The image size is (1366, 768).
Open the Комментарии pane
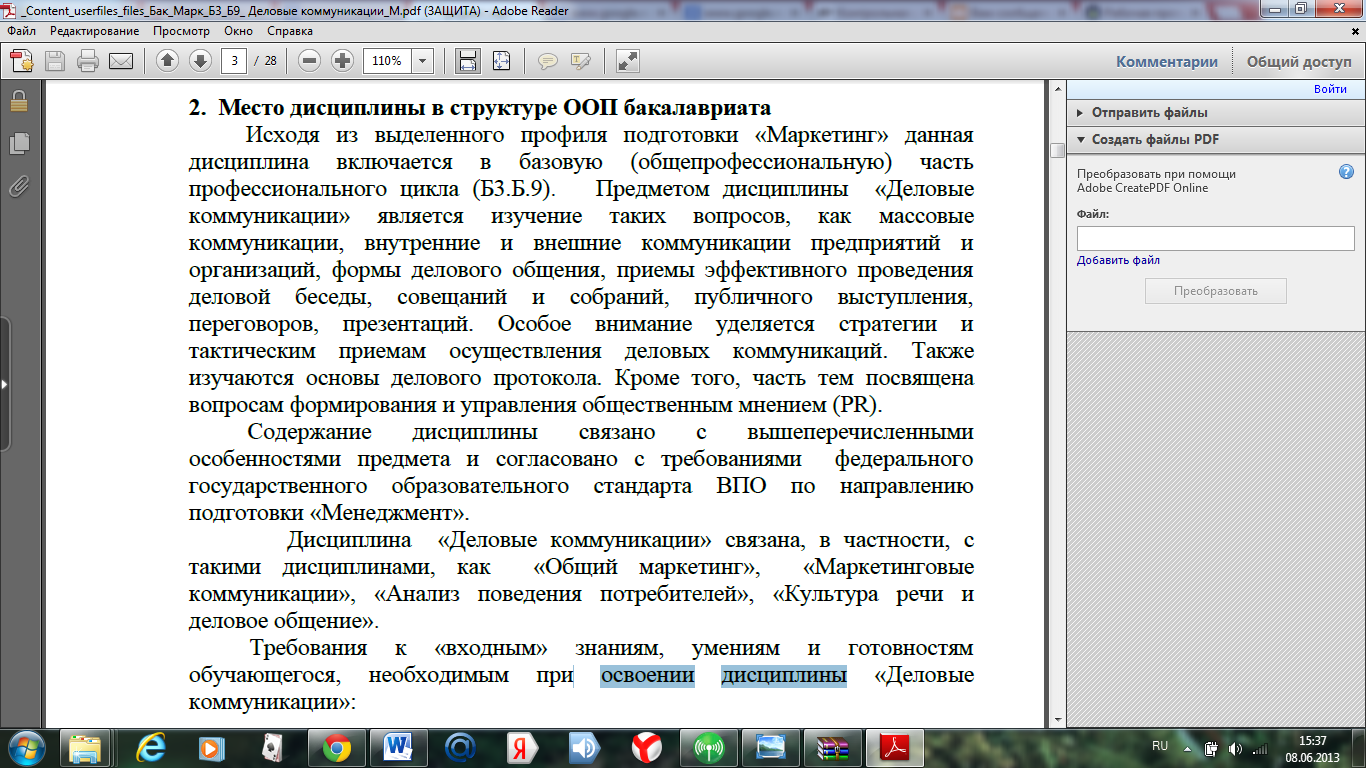point(1167,62)
